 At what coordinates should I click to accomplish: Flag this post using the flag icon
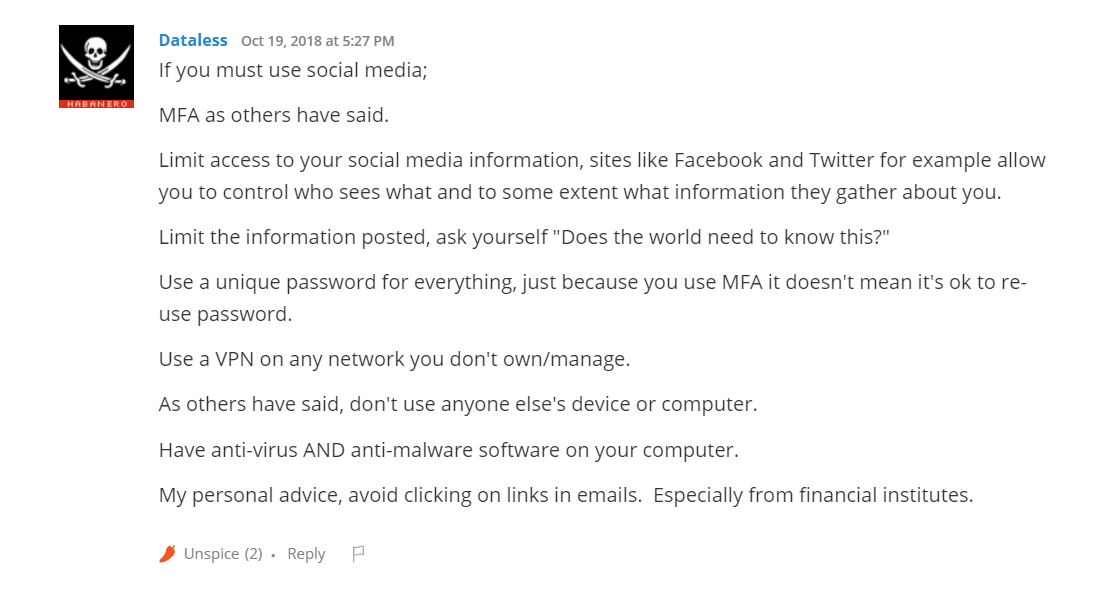tap(358, 554)
